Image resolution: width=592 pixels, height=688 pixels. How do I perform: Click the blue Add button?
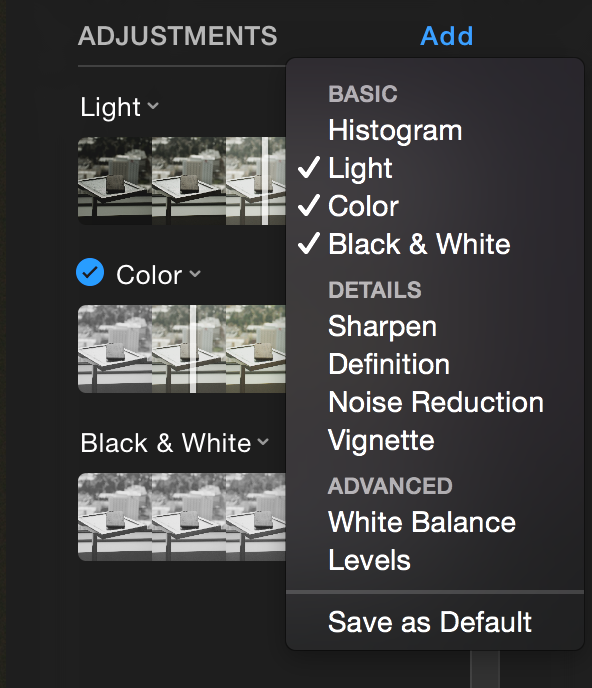pyautogui.click(x=447, y=36)
